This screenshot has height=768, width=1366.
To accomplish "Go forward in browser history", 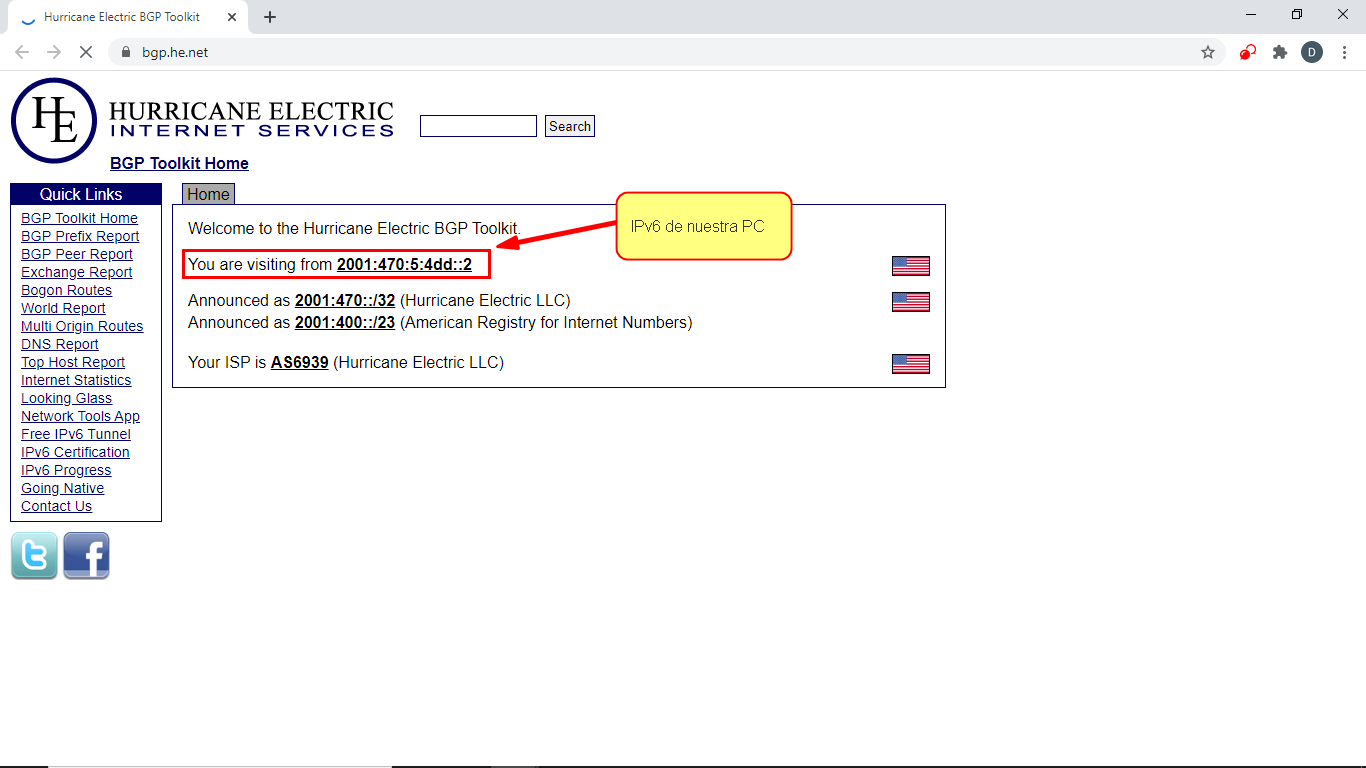I will [x=54, y=52].
